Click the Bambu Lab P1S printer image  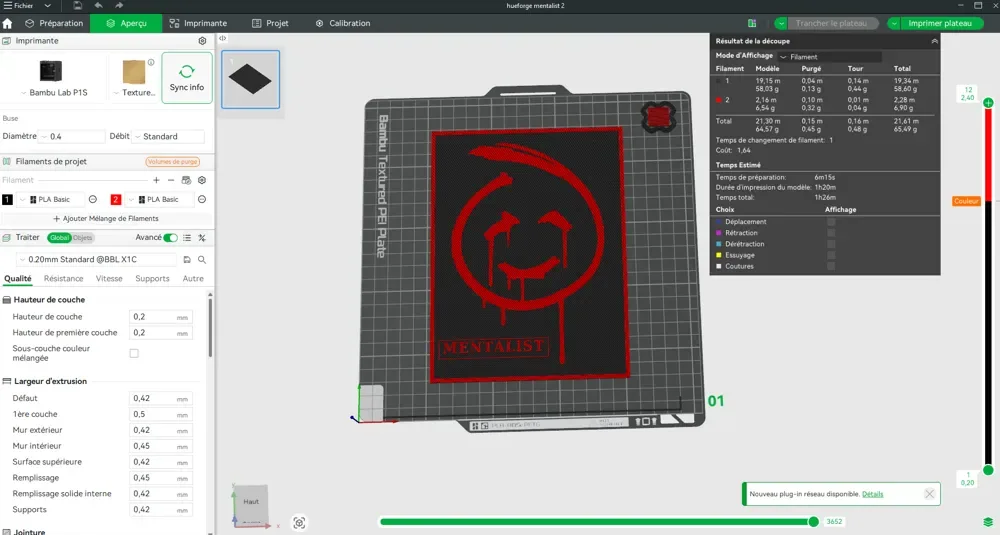pyautogui.click(x=50, y=71)
